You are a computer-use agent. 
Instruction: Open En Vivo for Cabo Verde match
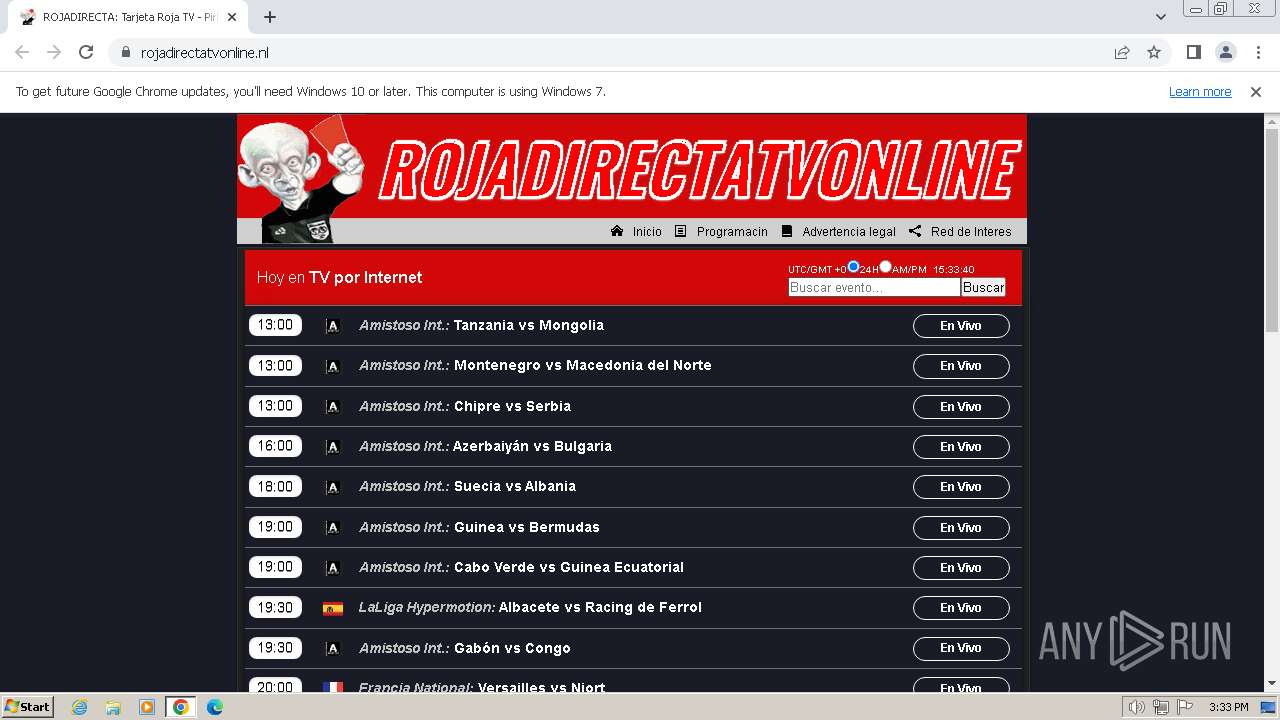click(x=961, y=568)
